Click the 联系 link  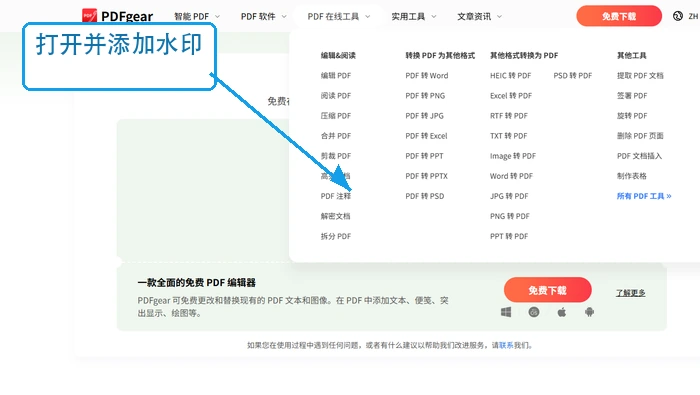pyautogui.click(x=506, y=345)
